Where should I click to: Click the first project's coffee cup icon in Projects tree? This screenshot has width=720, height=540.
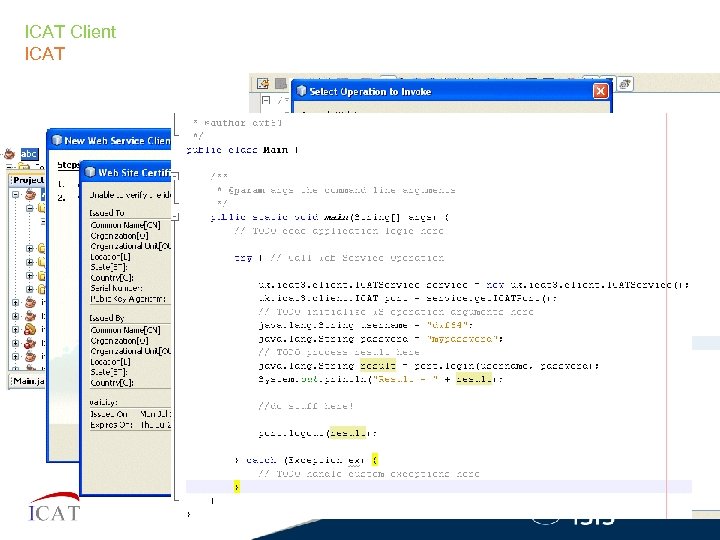[30, 195]
